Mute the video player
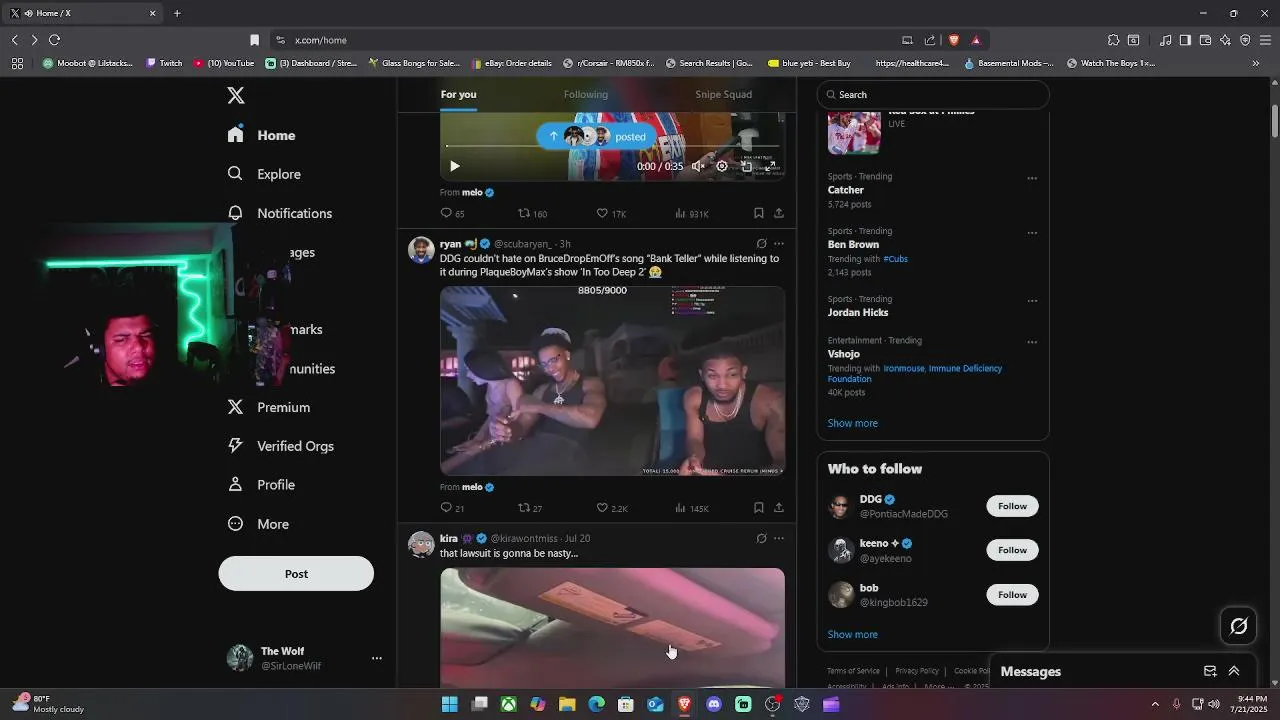 (698, 166)
